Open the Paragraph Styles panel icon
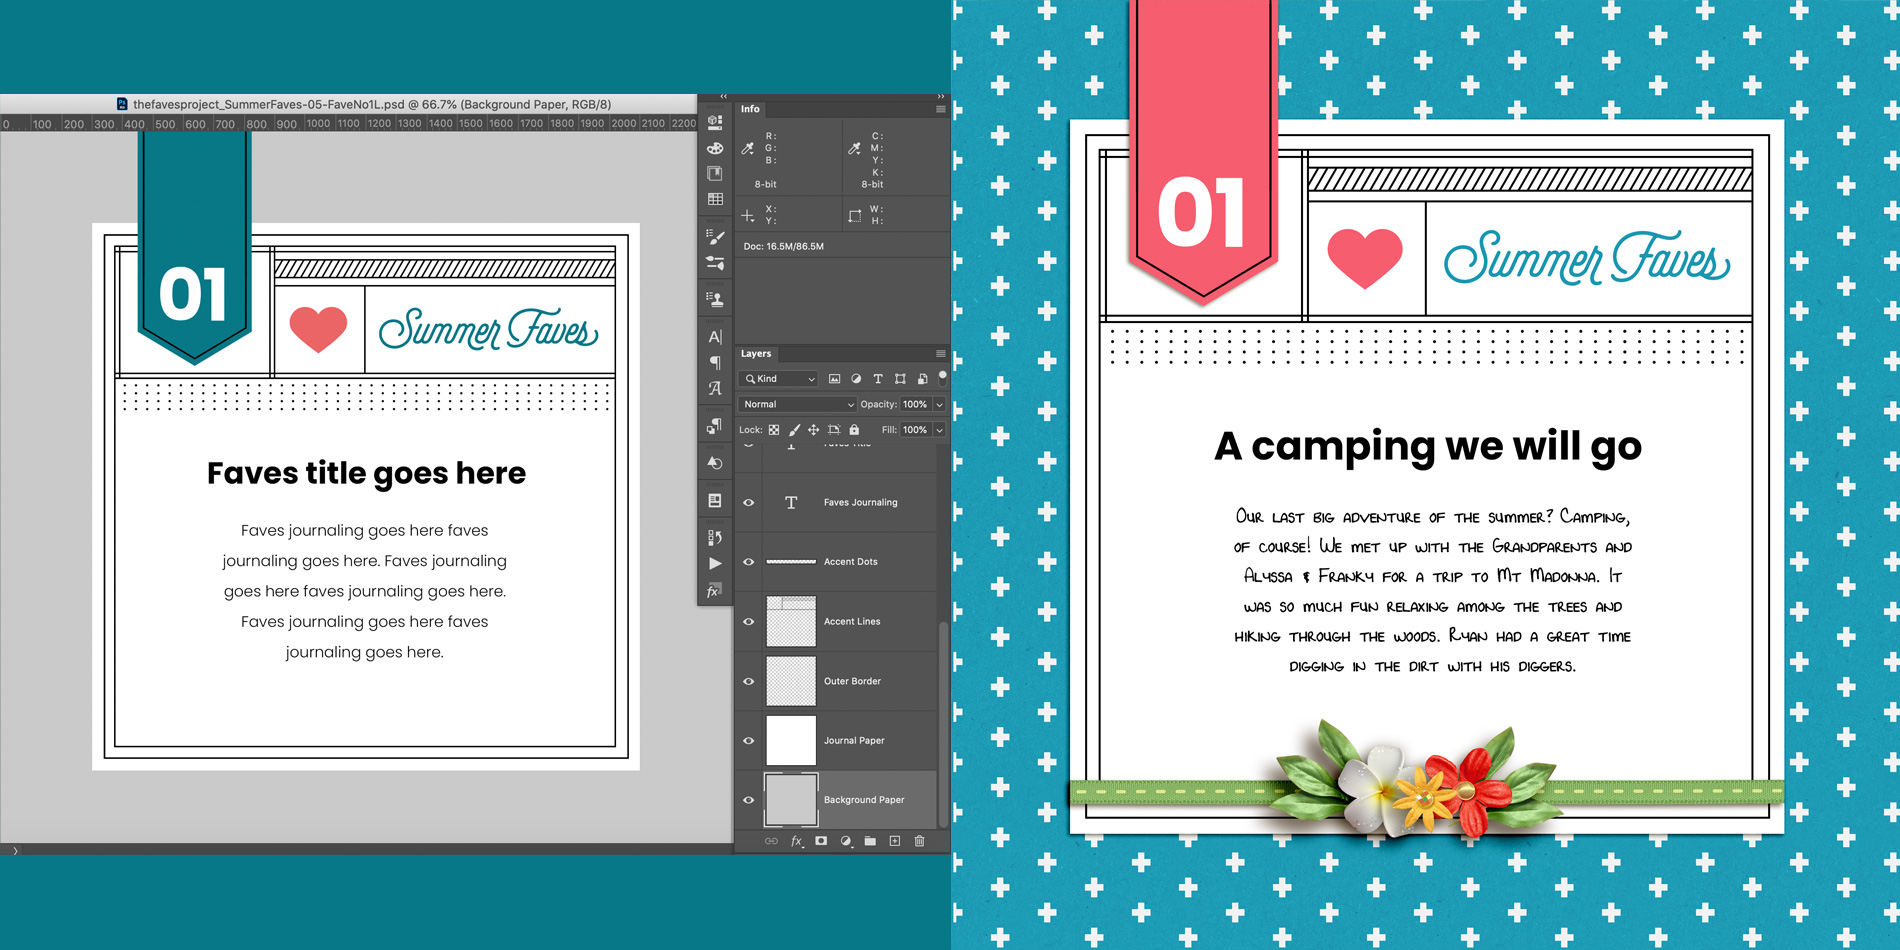This screenshot has height=950, width=1900. tap(715, 427)
